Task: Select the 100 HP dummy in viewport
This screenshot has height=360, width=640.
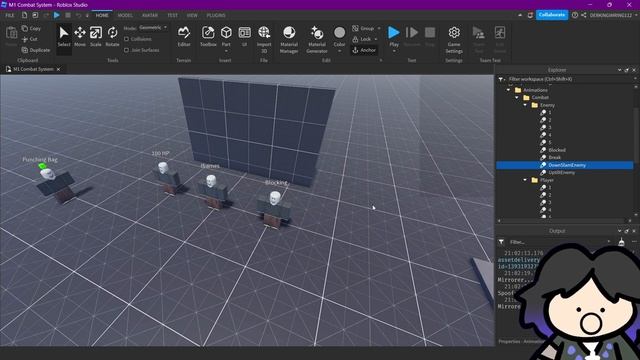Action: (167, 177)
